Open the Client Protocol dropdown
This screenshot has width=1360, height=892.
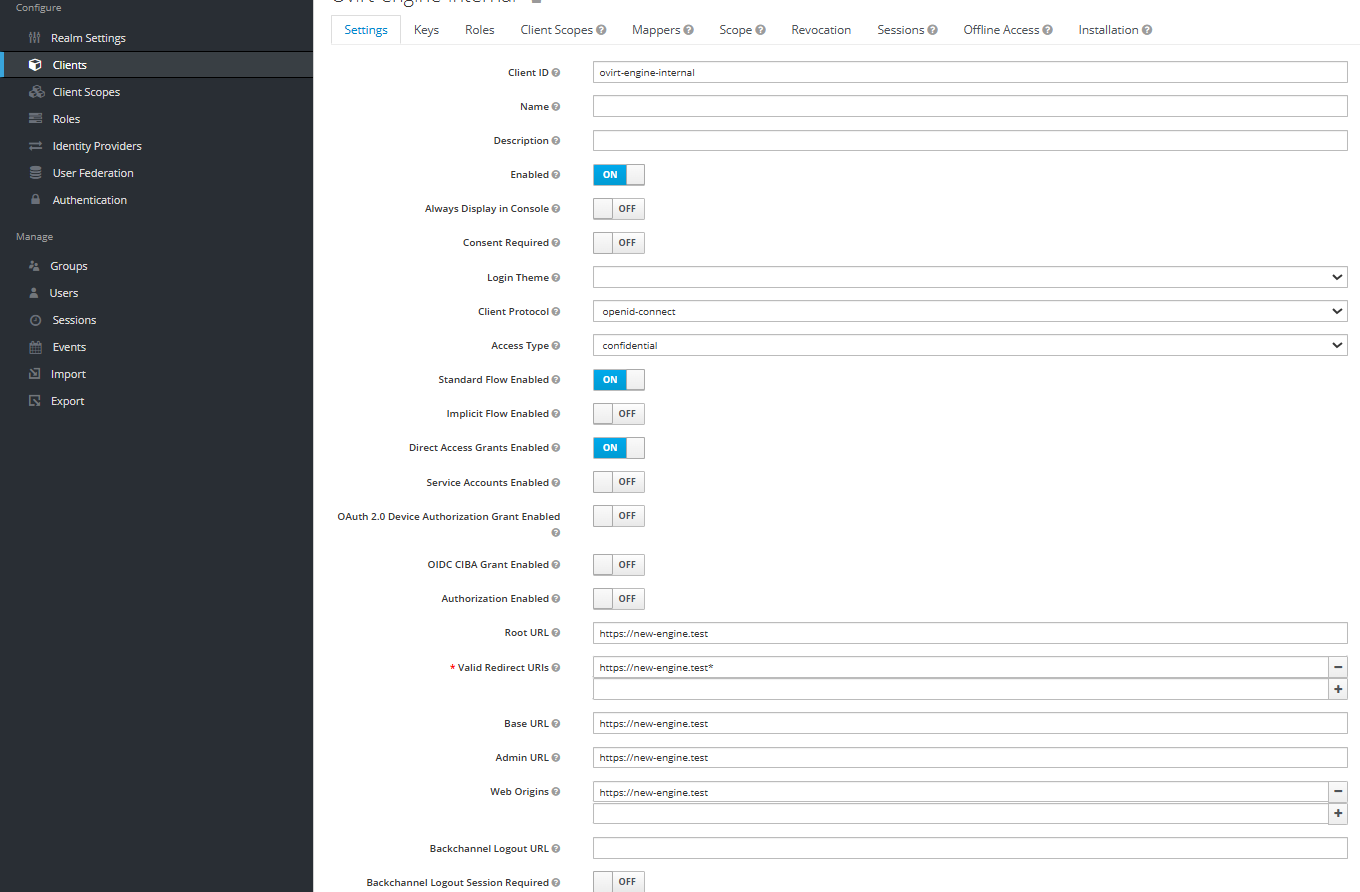(x=970, y=311)
